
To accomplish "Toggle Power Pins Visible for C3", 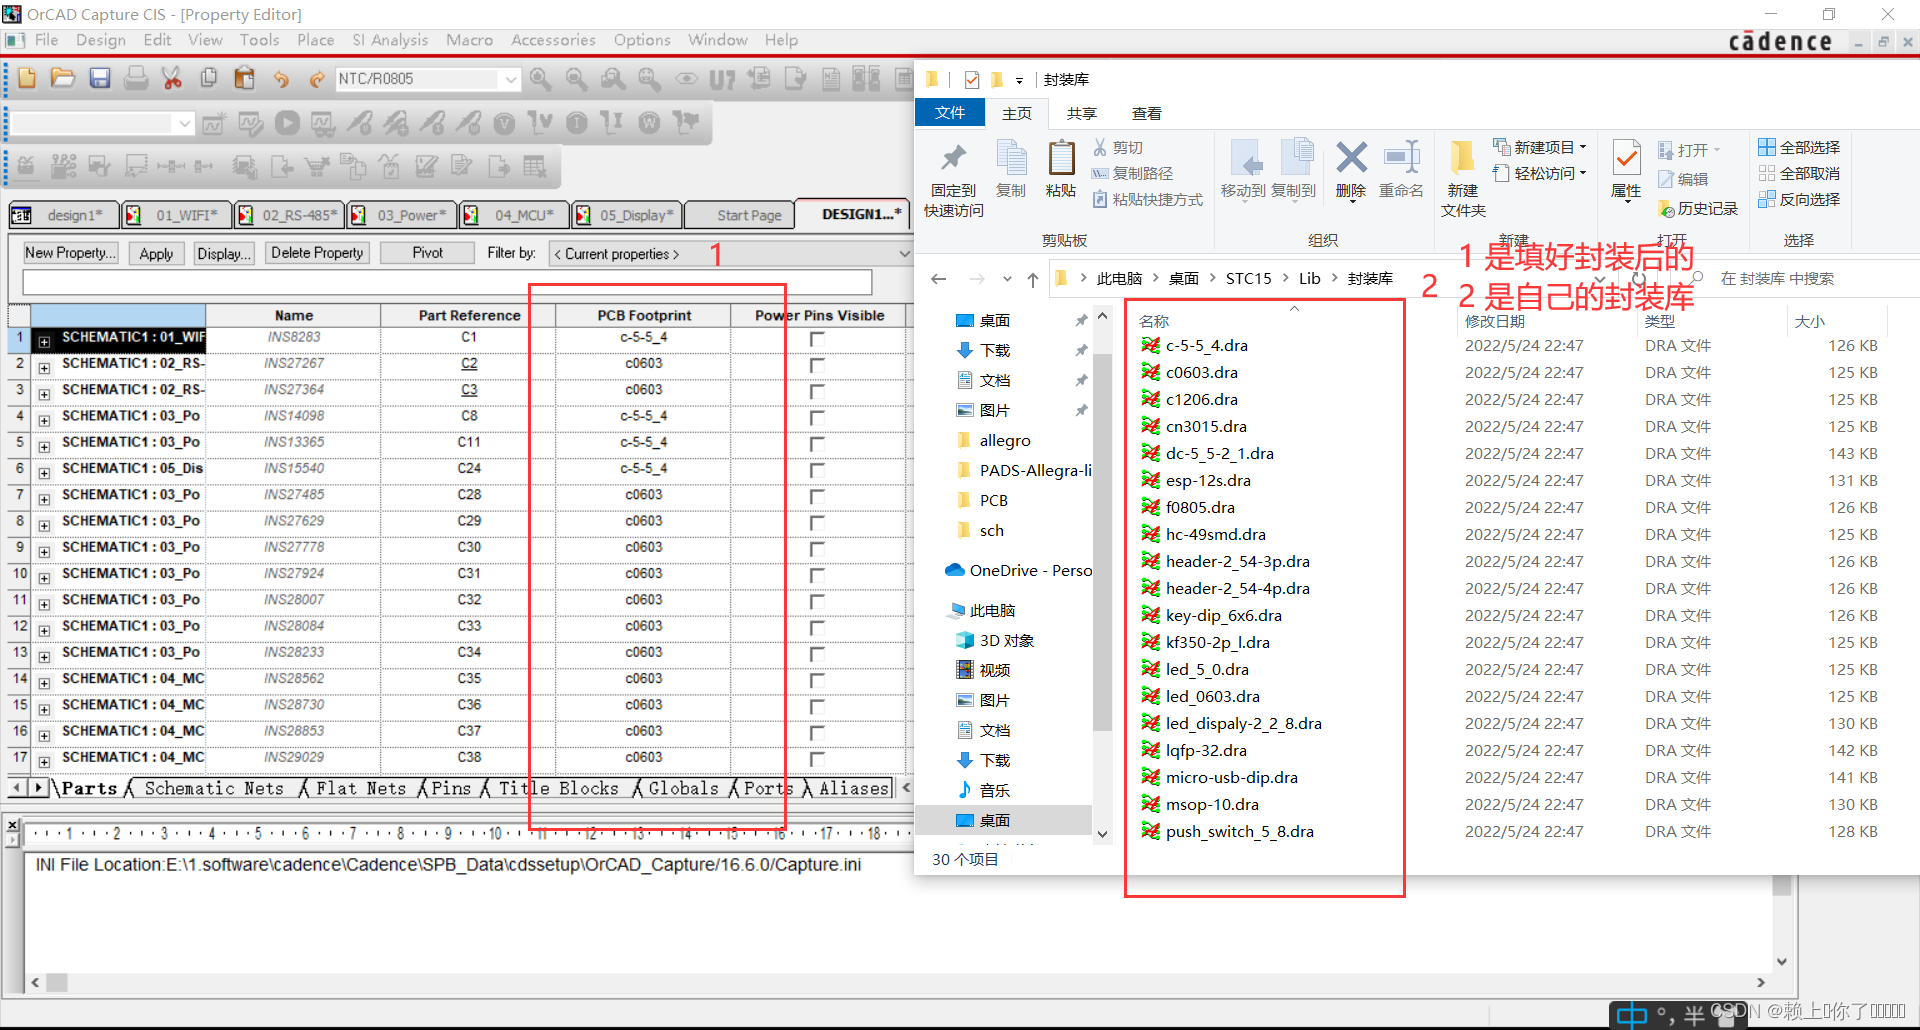I will [x=817, y=391].
